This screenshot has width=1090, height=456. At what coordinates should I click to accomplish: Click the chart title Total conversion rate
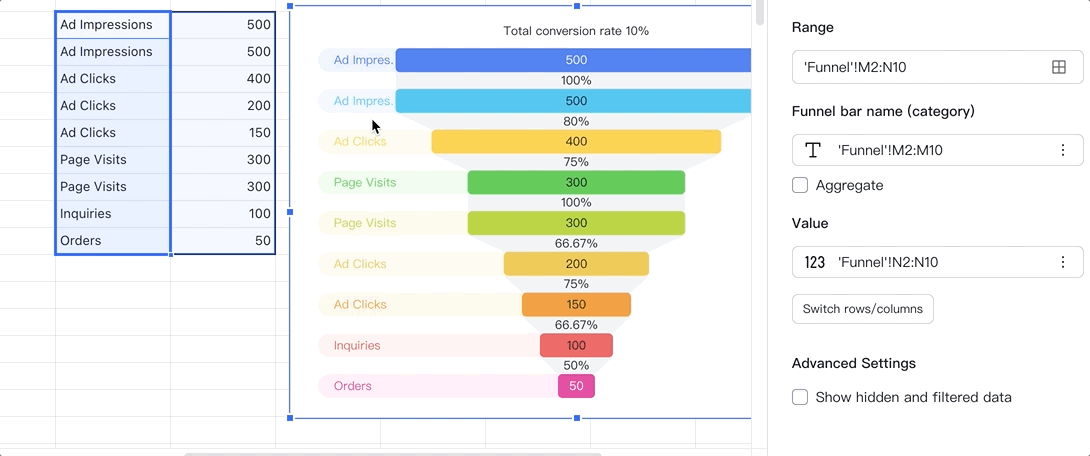(x=576, y=31)
